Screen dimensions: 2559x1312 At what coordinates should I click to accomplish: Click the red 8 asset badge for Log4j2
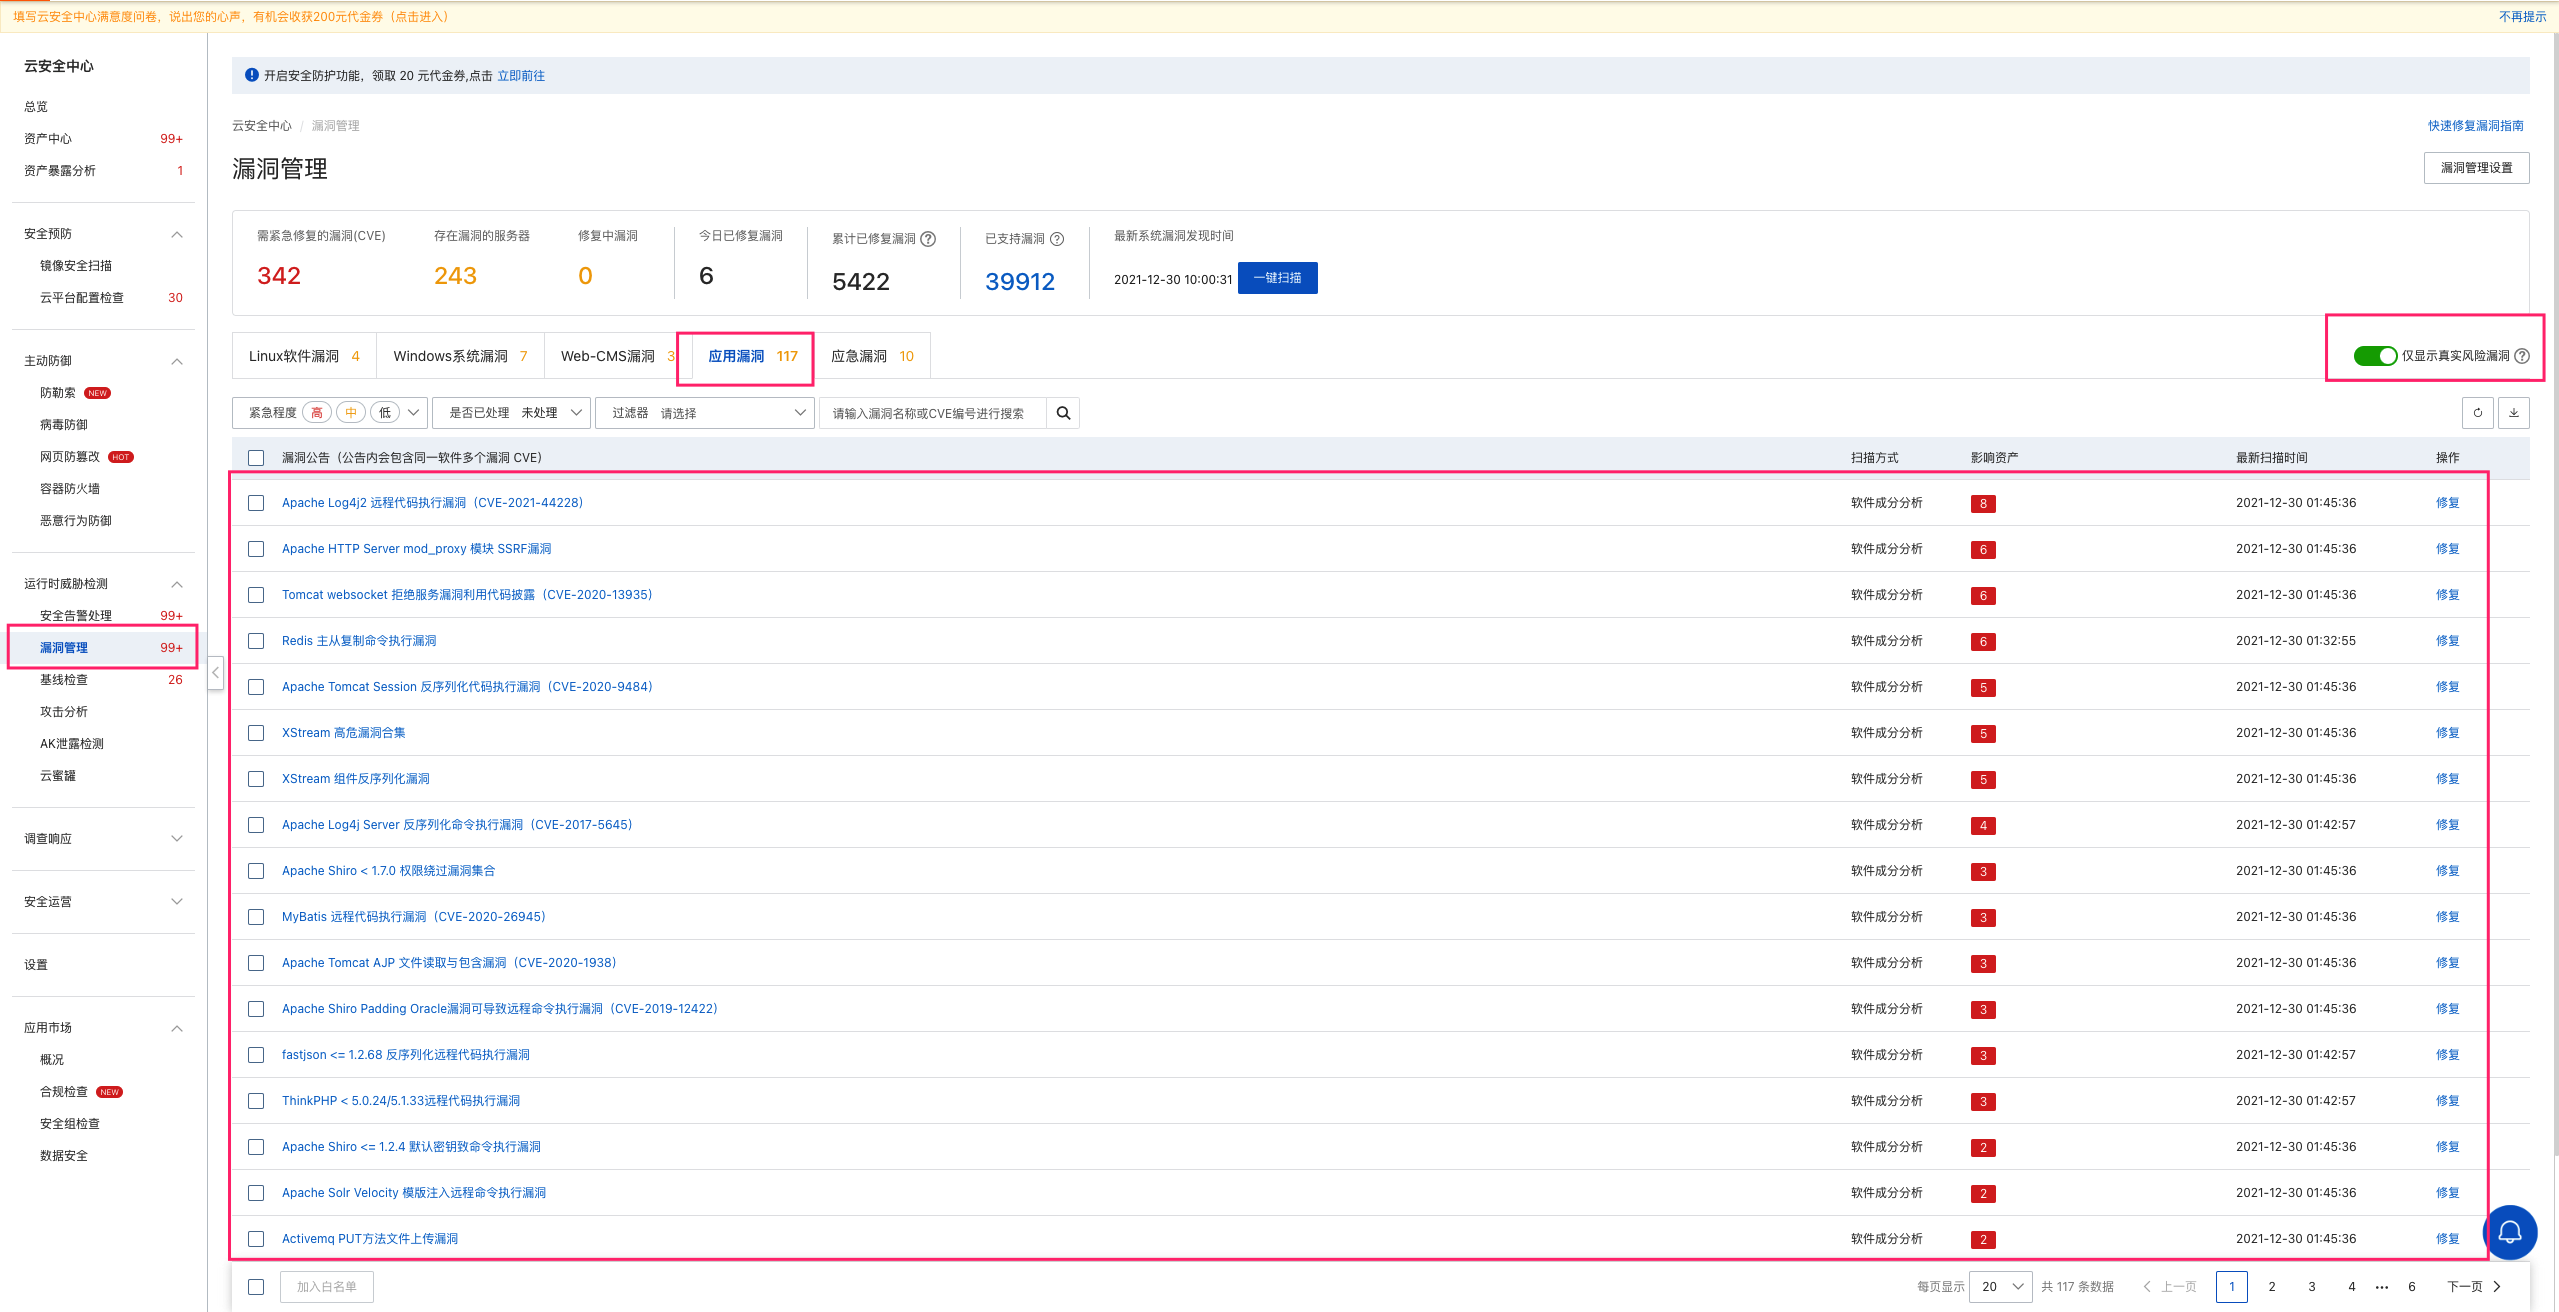pyautogui.click(x=1983, y=504)
